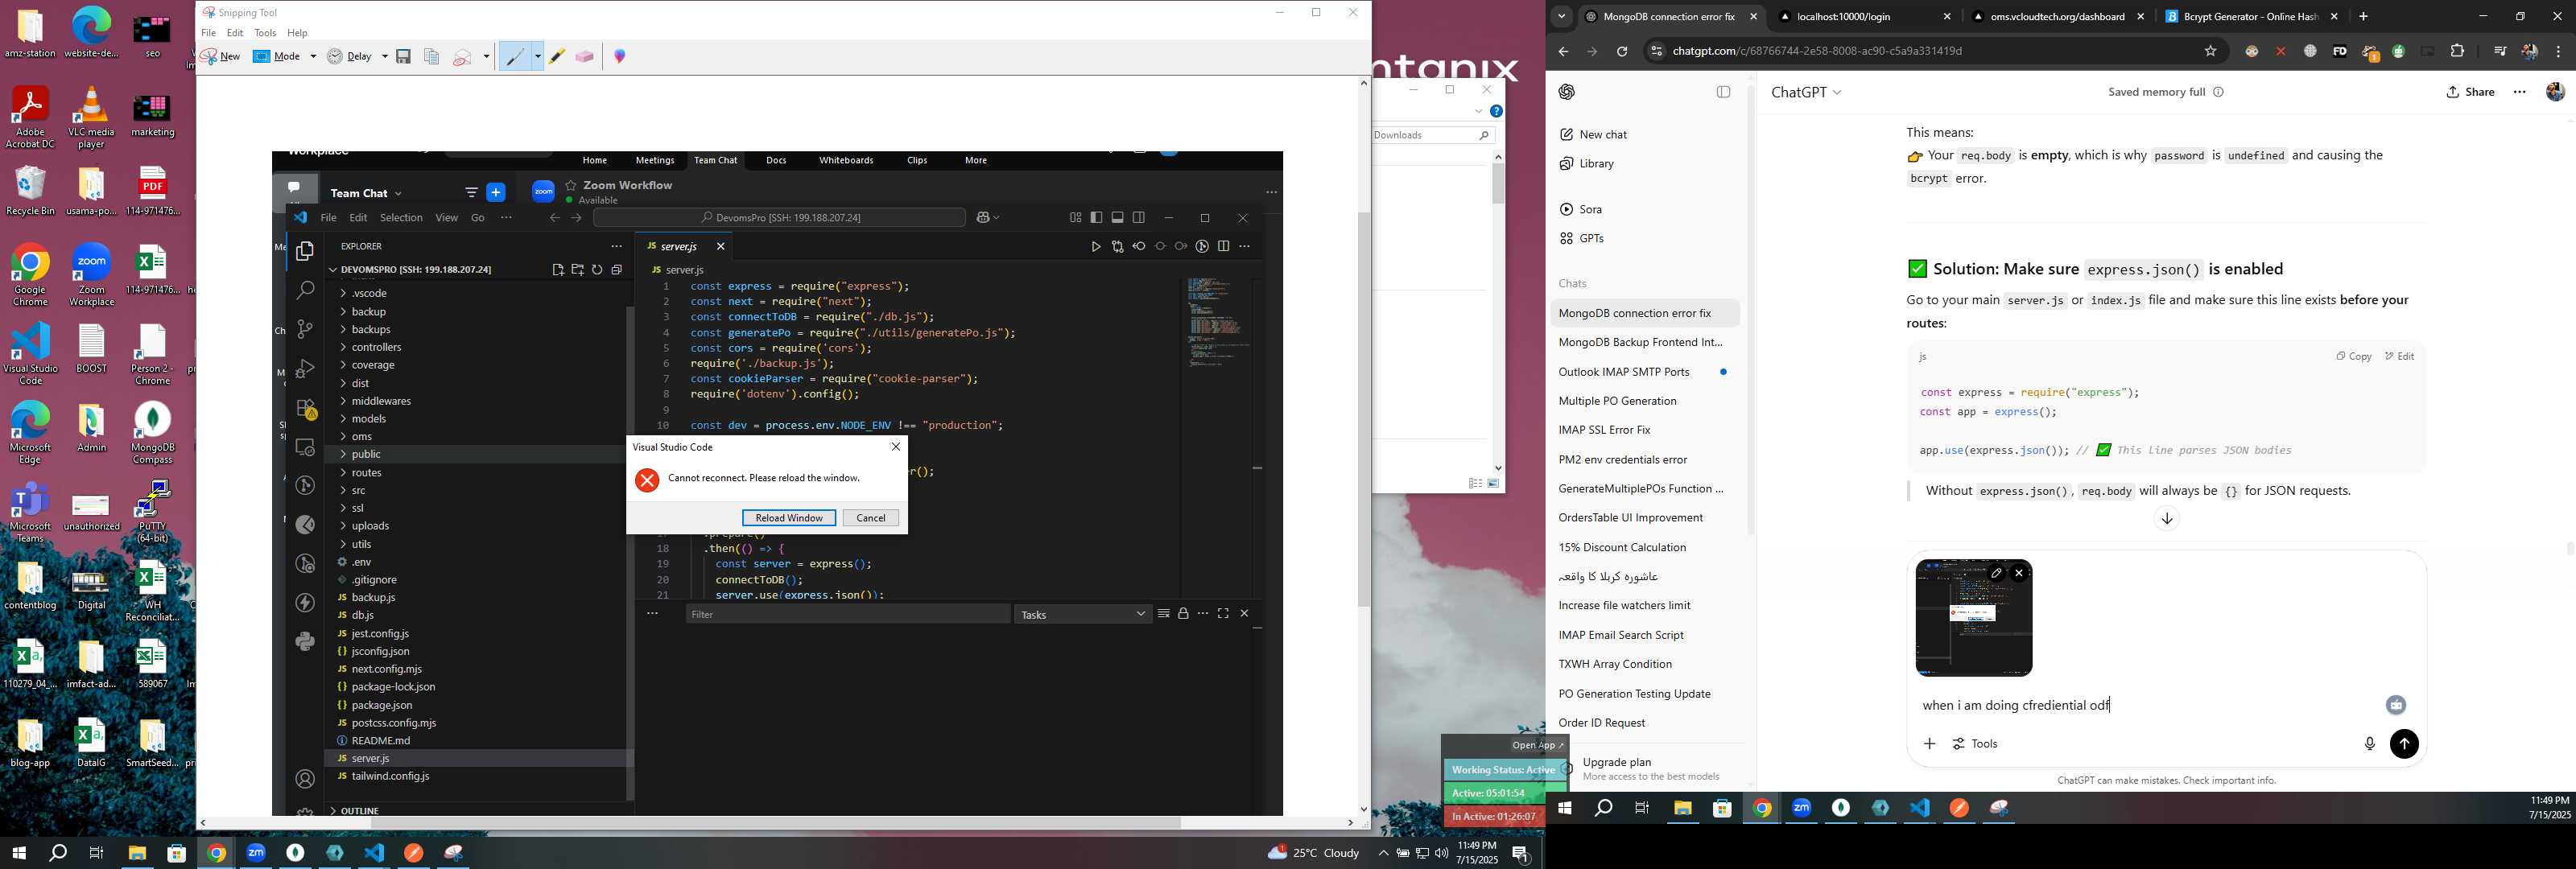Viewport: 2576px width, 869px height.
Task: Edit the js code block
Action: click(x=2399, y=357)
